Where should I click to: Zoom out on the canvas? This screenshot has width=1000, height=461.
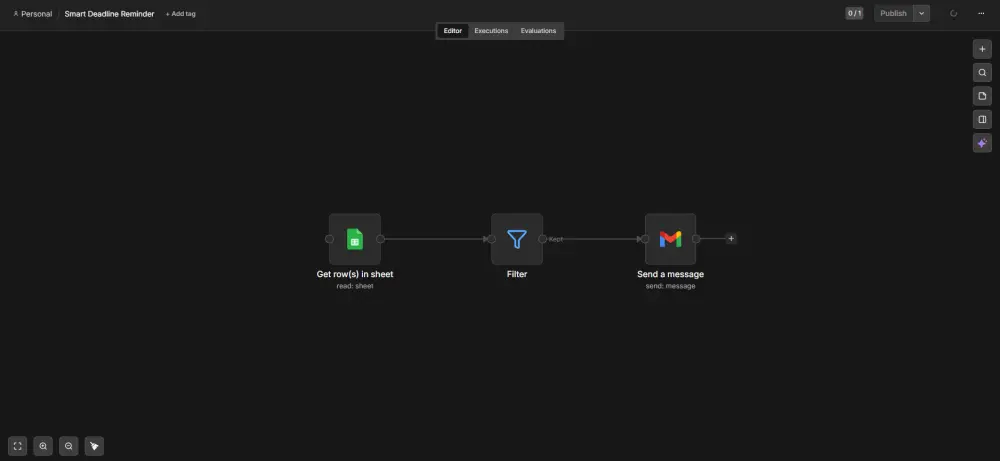(69, 446)
